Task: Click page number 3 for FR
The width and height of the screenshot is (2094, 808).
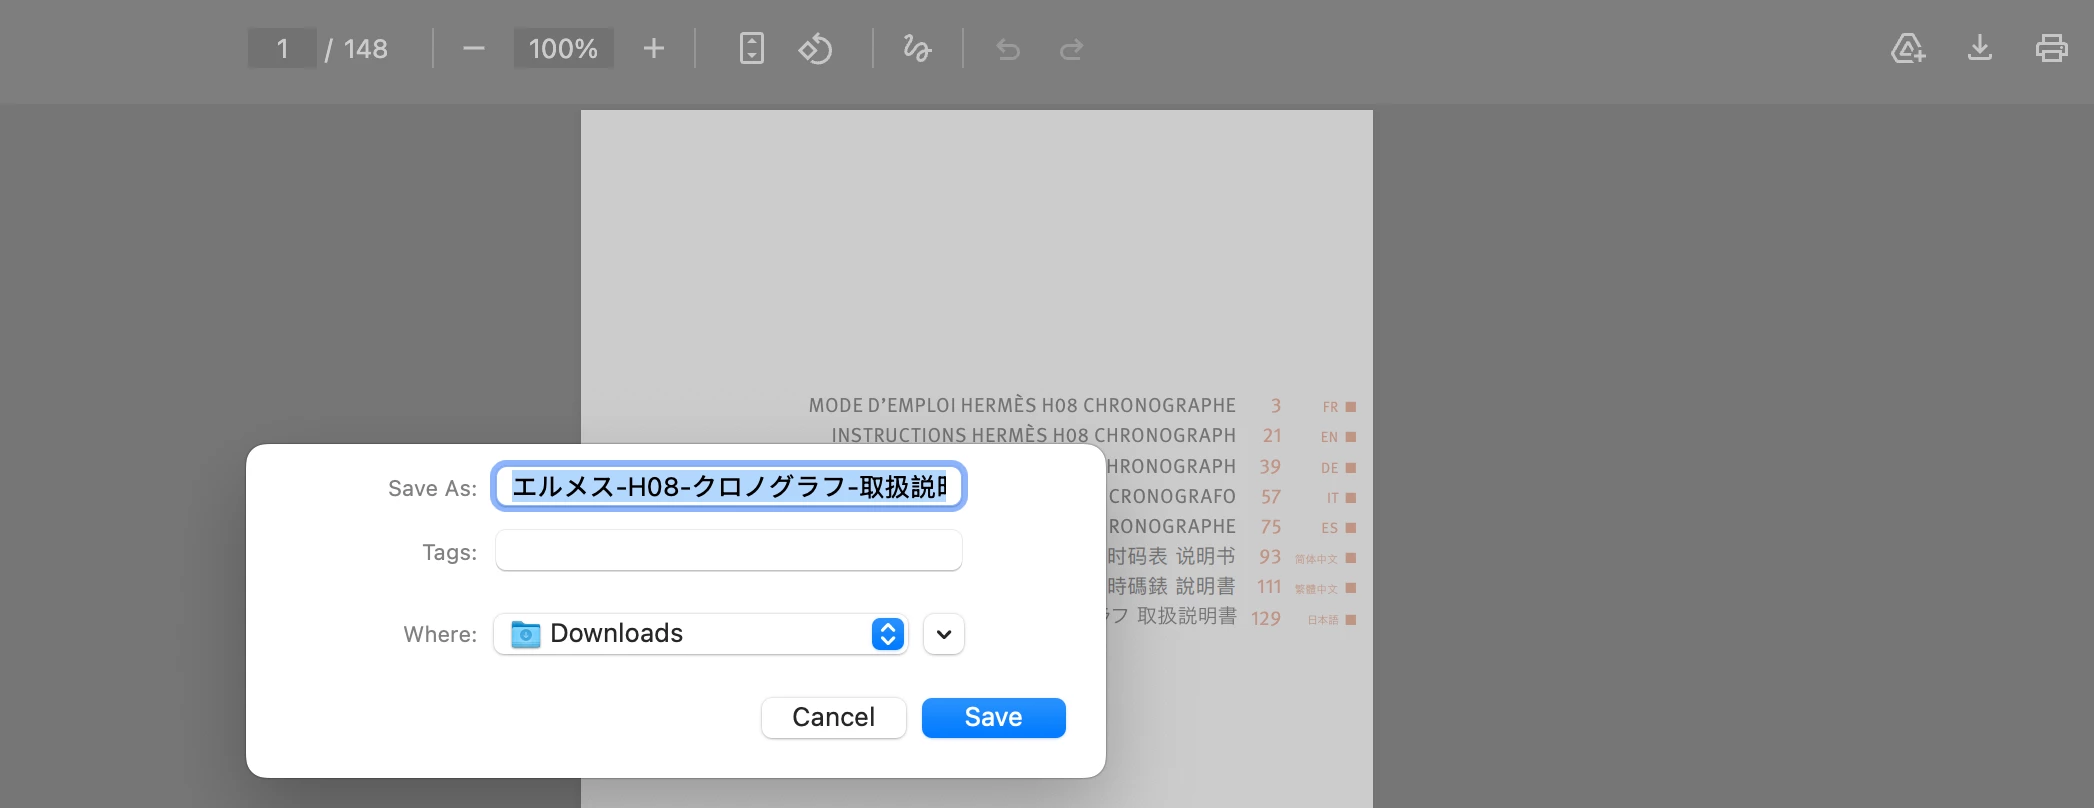Action: [1276, 406]
